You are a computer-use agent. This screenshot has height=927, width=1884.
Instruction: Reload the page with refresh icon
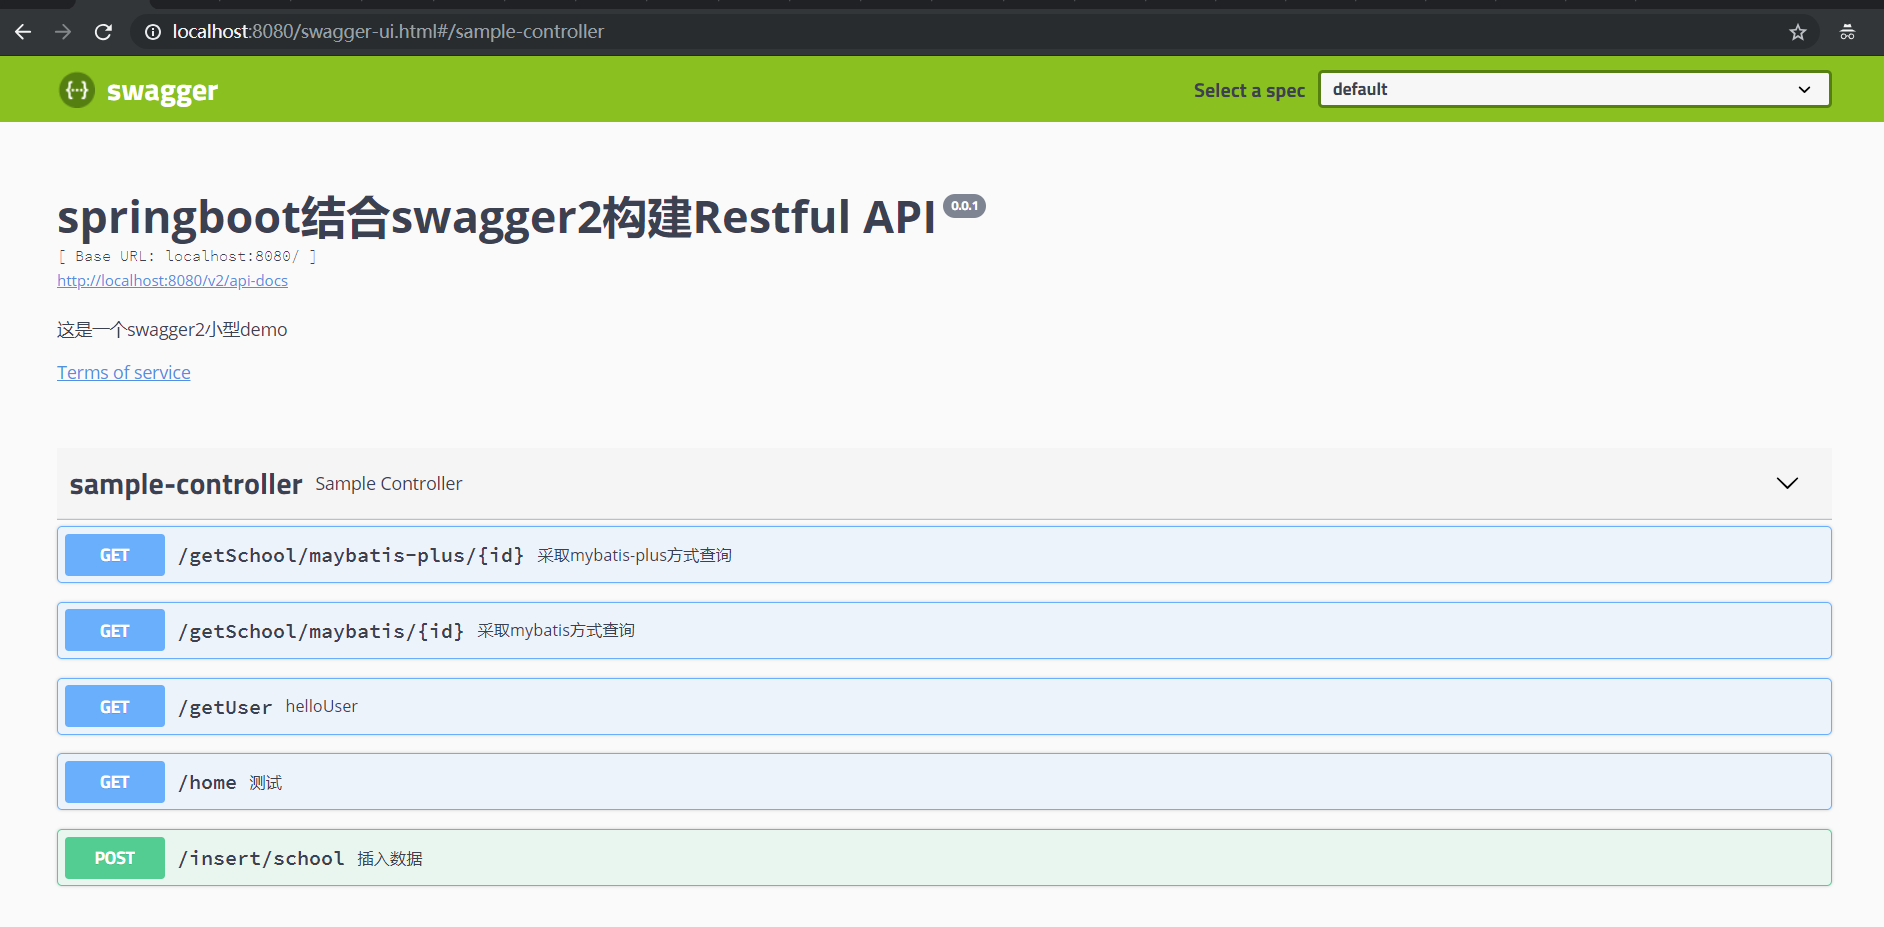coord(103,32)
